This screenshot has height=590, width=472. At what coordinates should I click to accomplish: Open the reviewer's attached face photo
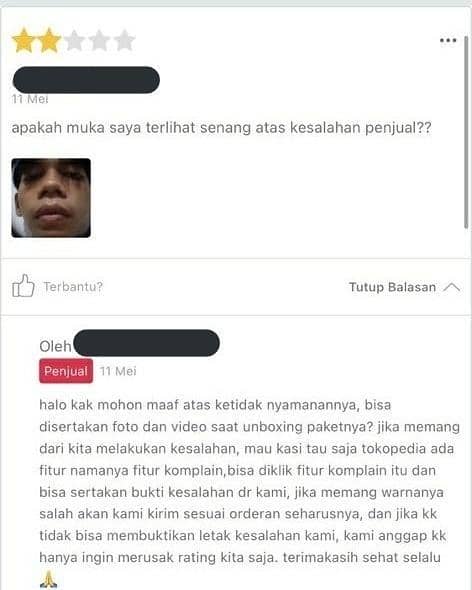point(51,198)
